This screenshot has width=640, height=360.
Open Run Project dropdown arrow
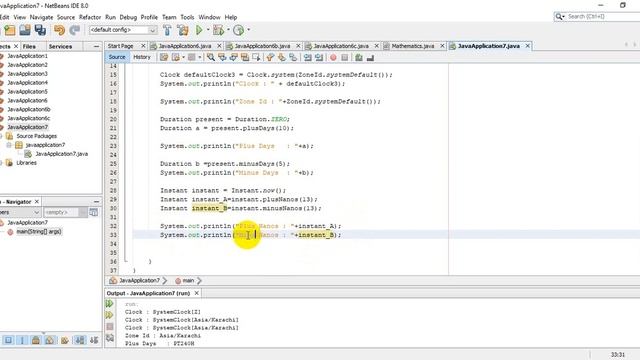coord(208,30)
